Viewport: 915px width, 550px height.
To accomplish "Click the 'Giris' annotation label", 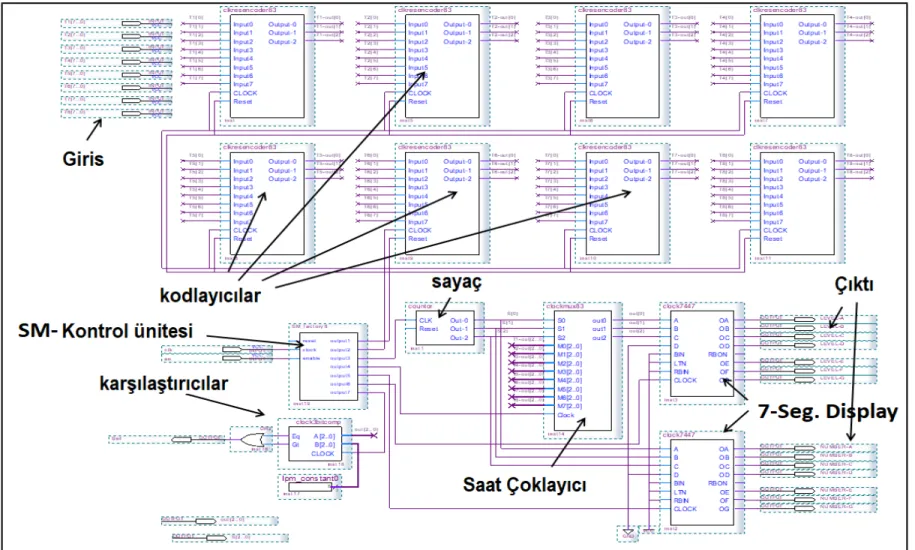I will (x=83, y=159).
